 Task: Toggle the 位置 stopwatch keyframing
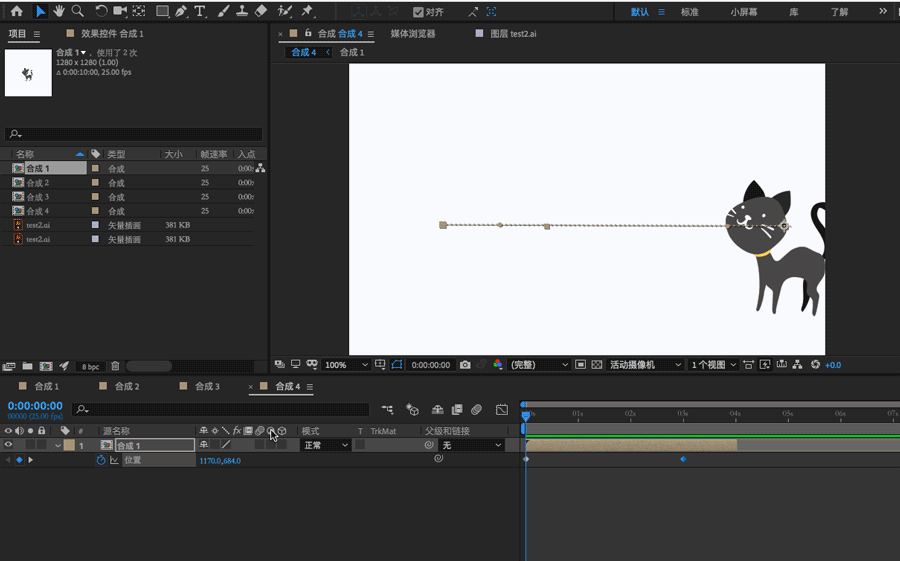pyautogui.click(x=100, y=460)
